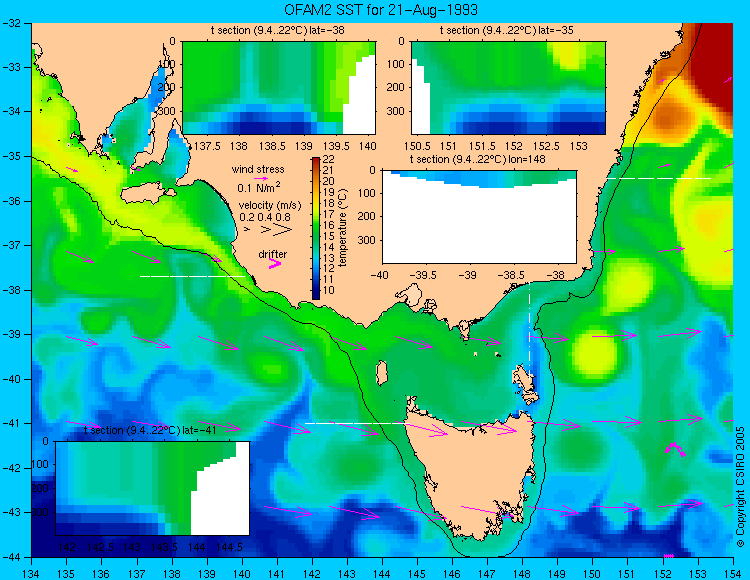Click the white dashed section line near latitude -37.7
750x580 pixels.
point(192,276)
